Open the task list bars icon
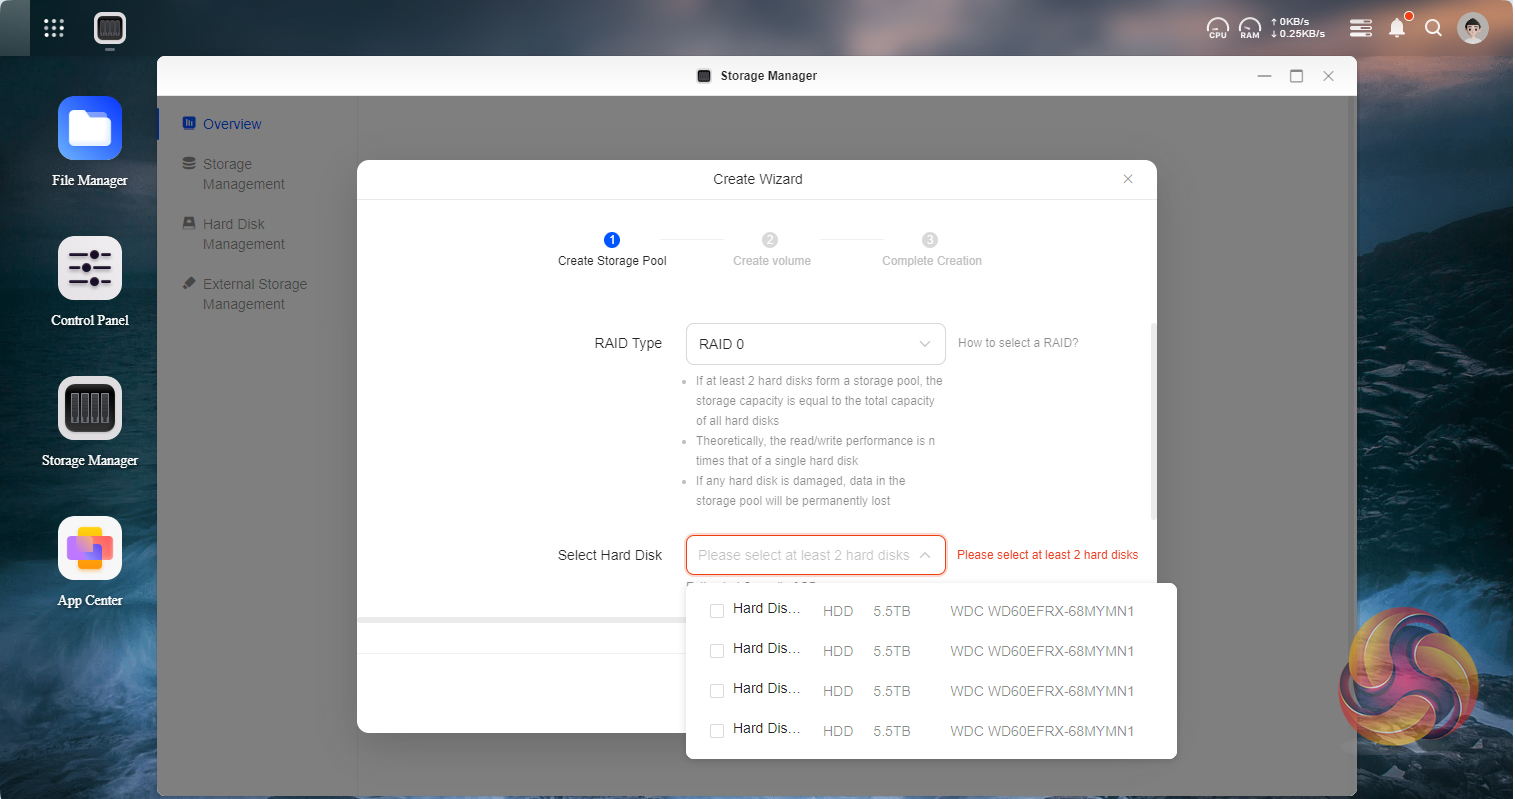 click(x=1361, y=28)
